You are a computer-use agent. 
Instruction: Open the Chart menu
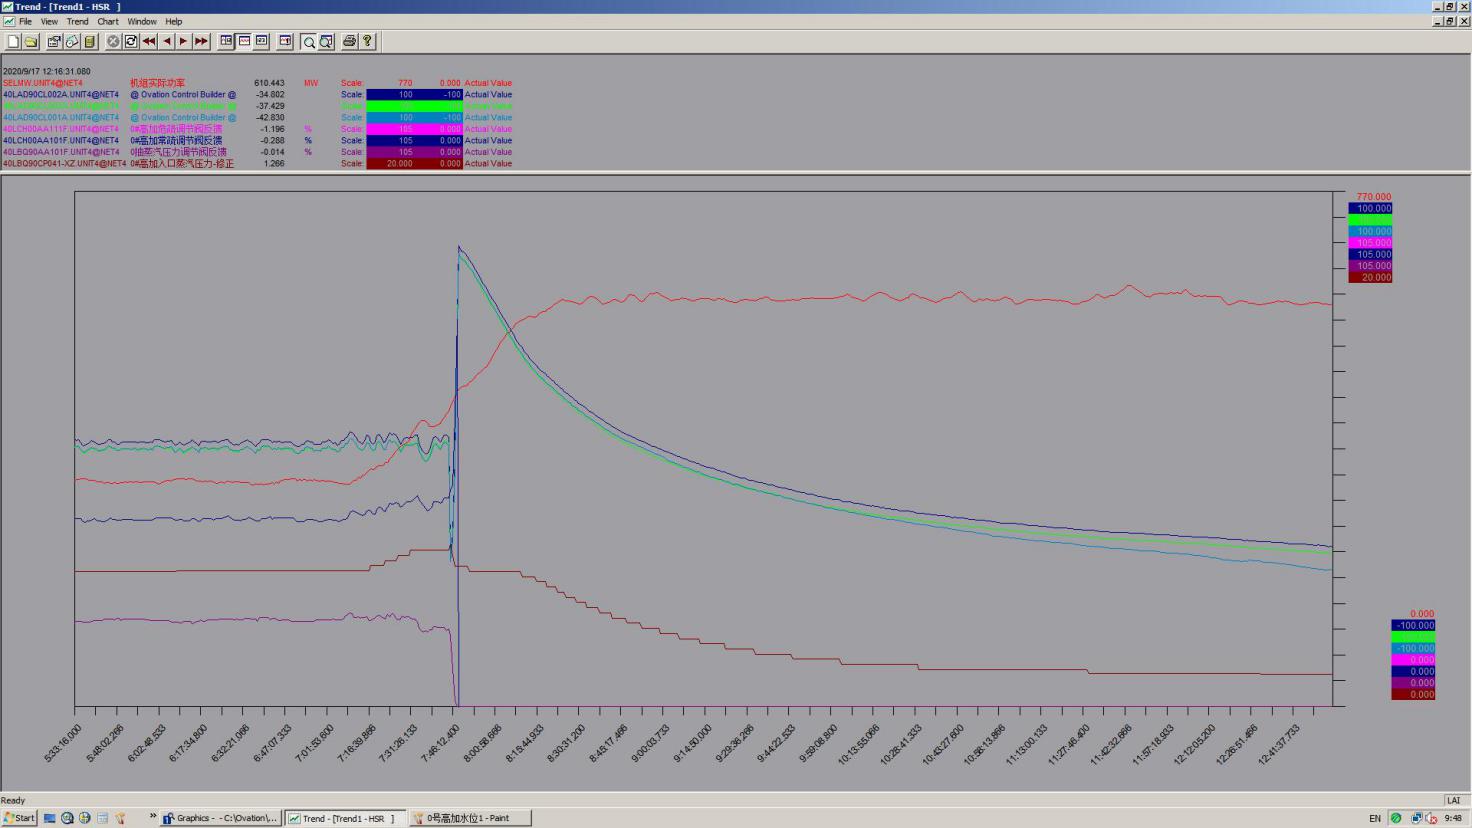108,21
